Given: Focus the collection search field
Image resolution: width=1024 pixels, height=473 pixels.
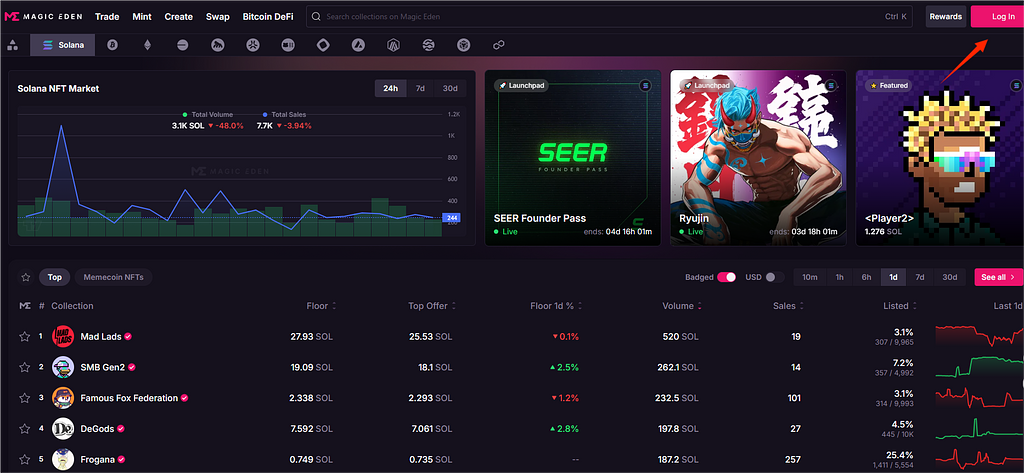Looking at the screenshot, I should click(600, 17).
